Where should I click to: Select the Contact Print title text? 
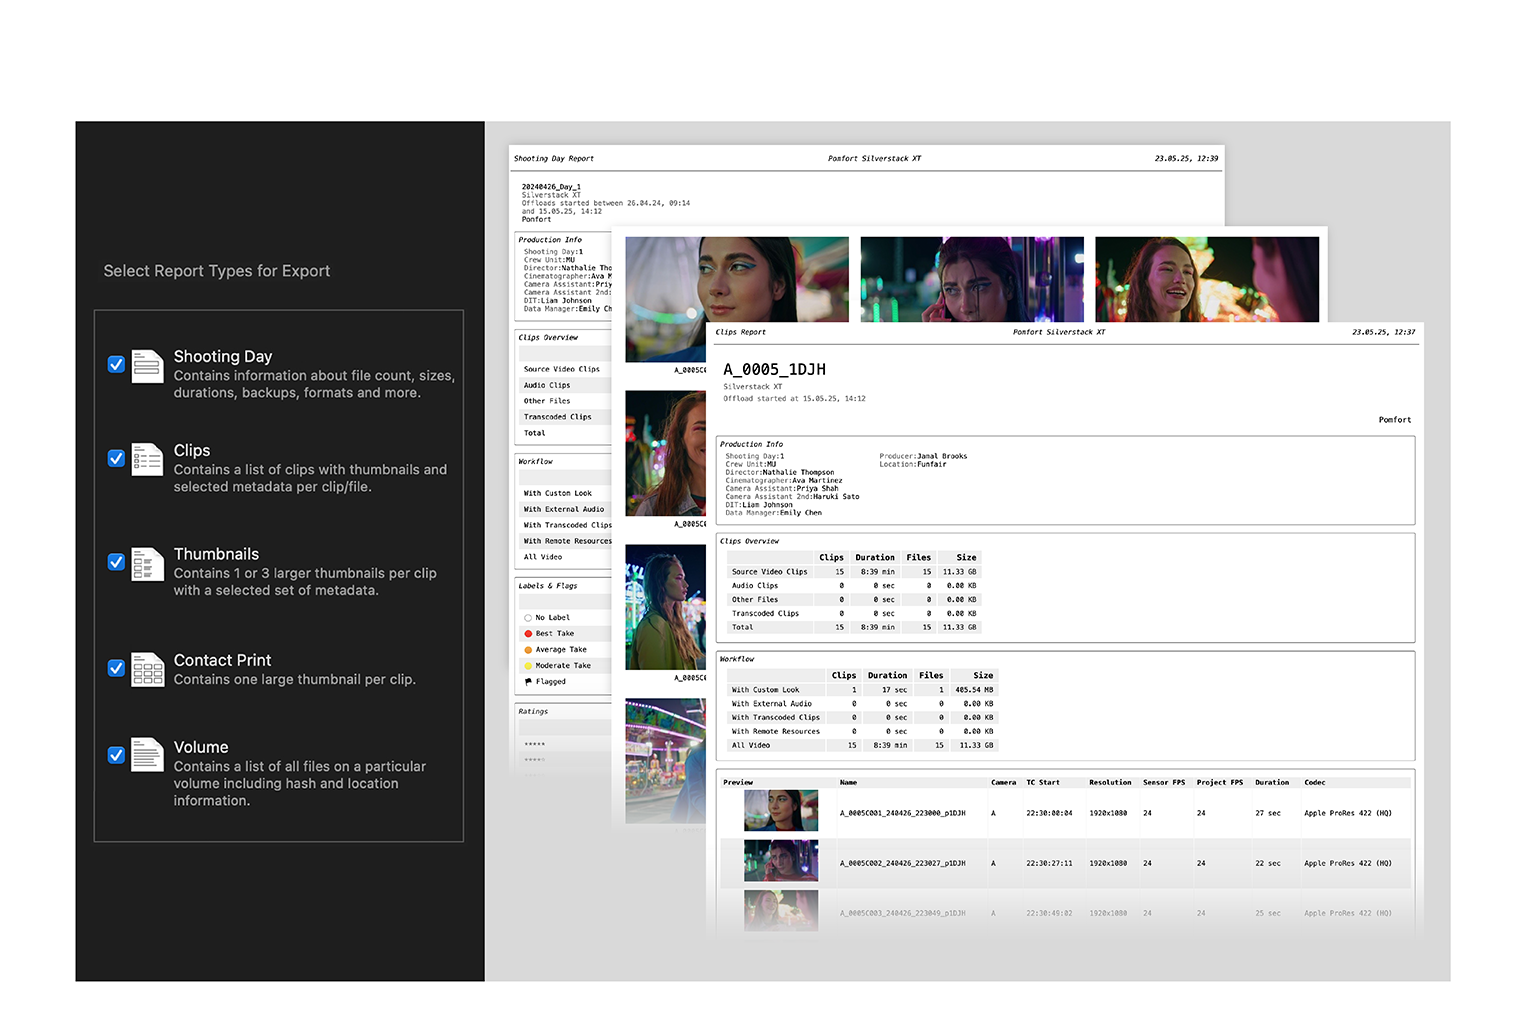point(222,660)
